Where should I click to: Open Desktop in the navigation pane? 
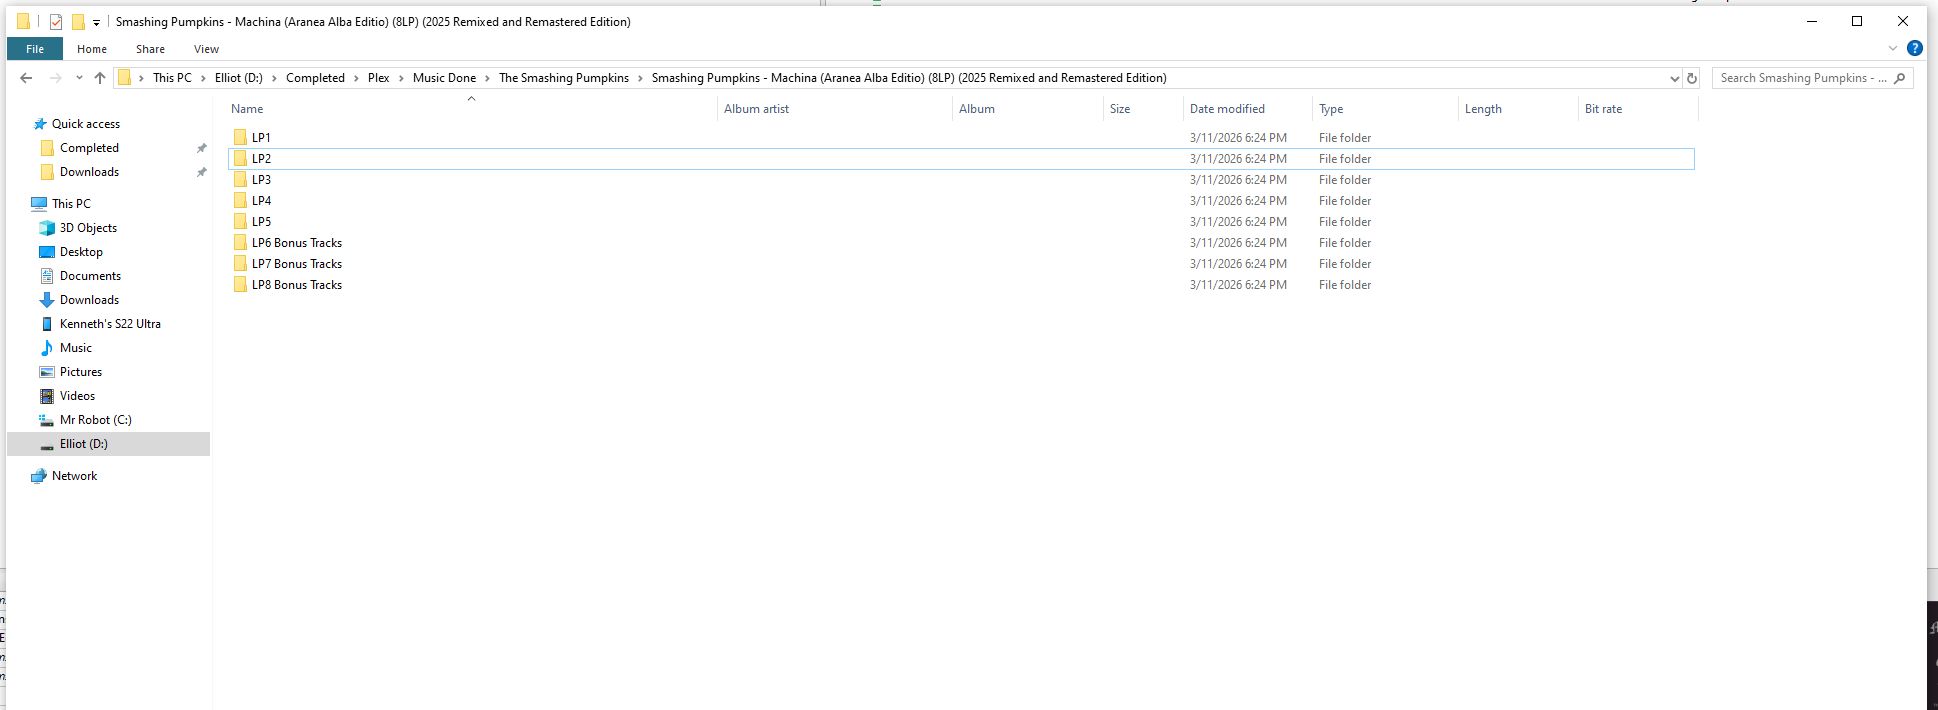coord(81,252)
